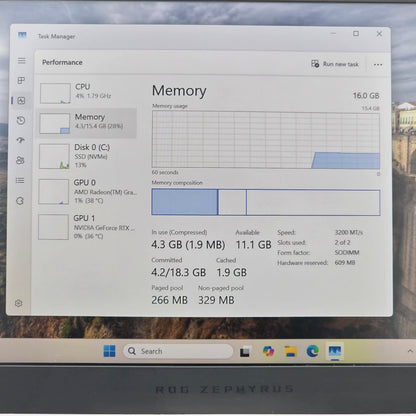Expand the system tray hidden icons chevron
The height and width of the screenshot is (416, 416).
tap(410, 351)
